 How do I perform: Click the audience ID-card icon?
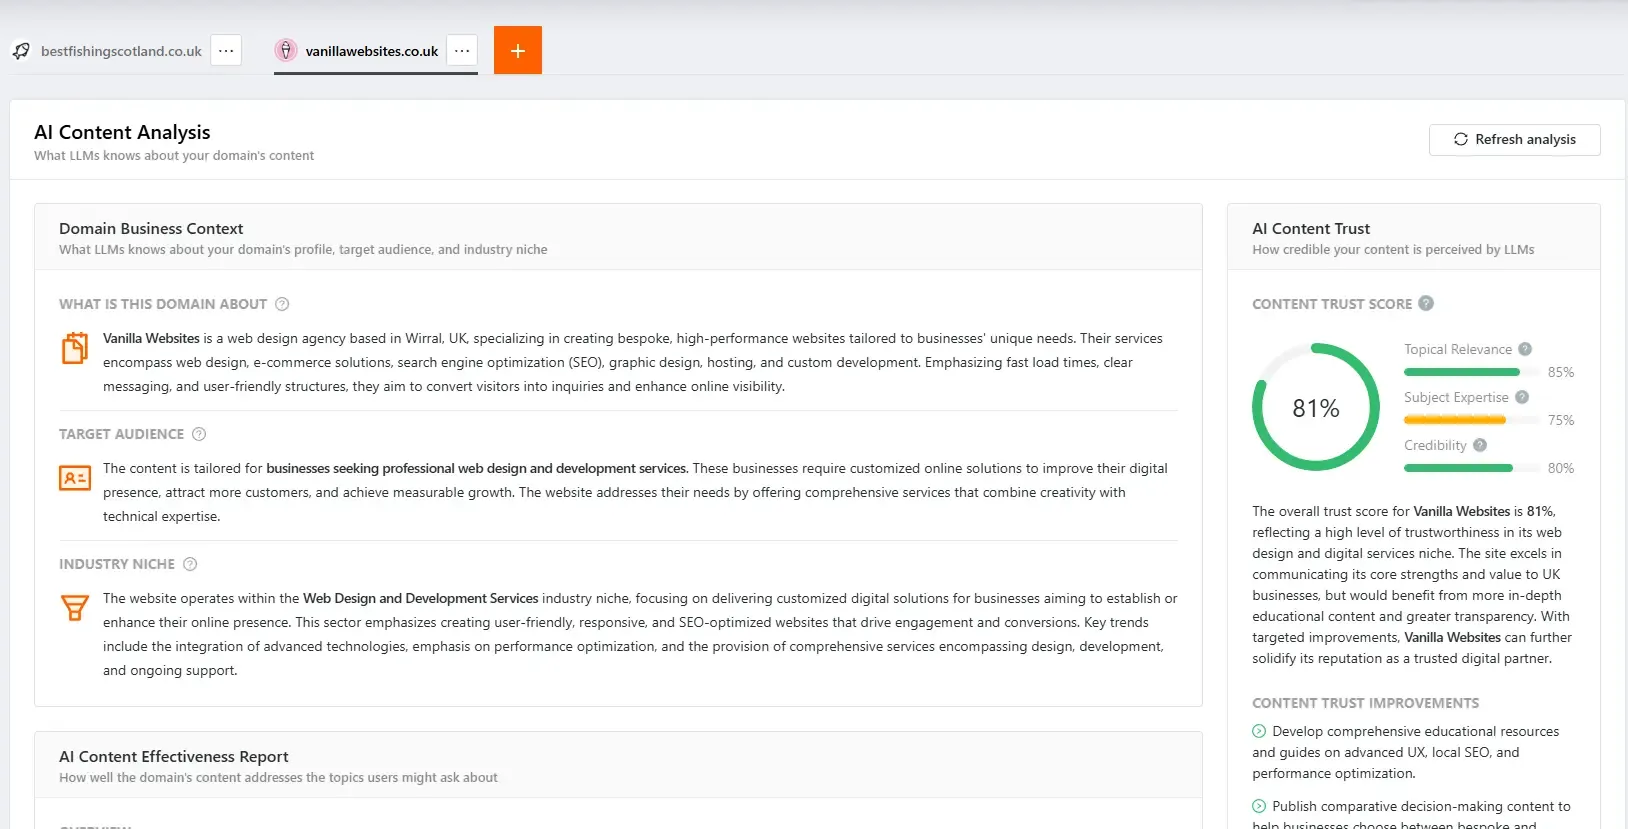pos(74,478)
